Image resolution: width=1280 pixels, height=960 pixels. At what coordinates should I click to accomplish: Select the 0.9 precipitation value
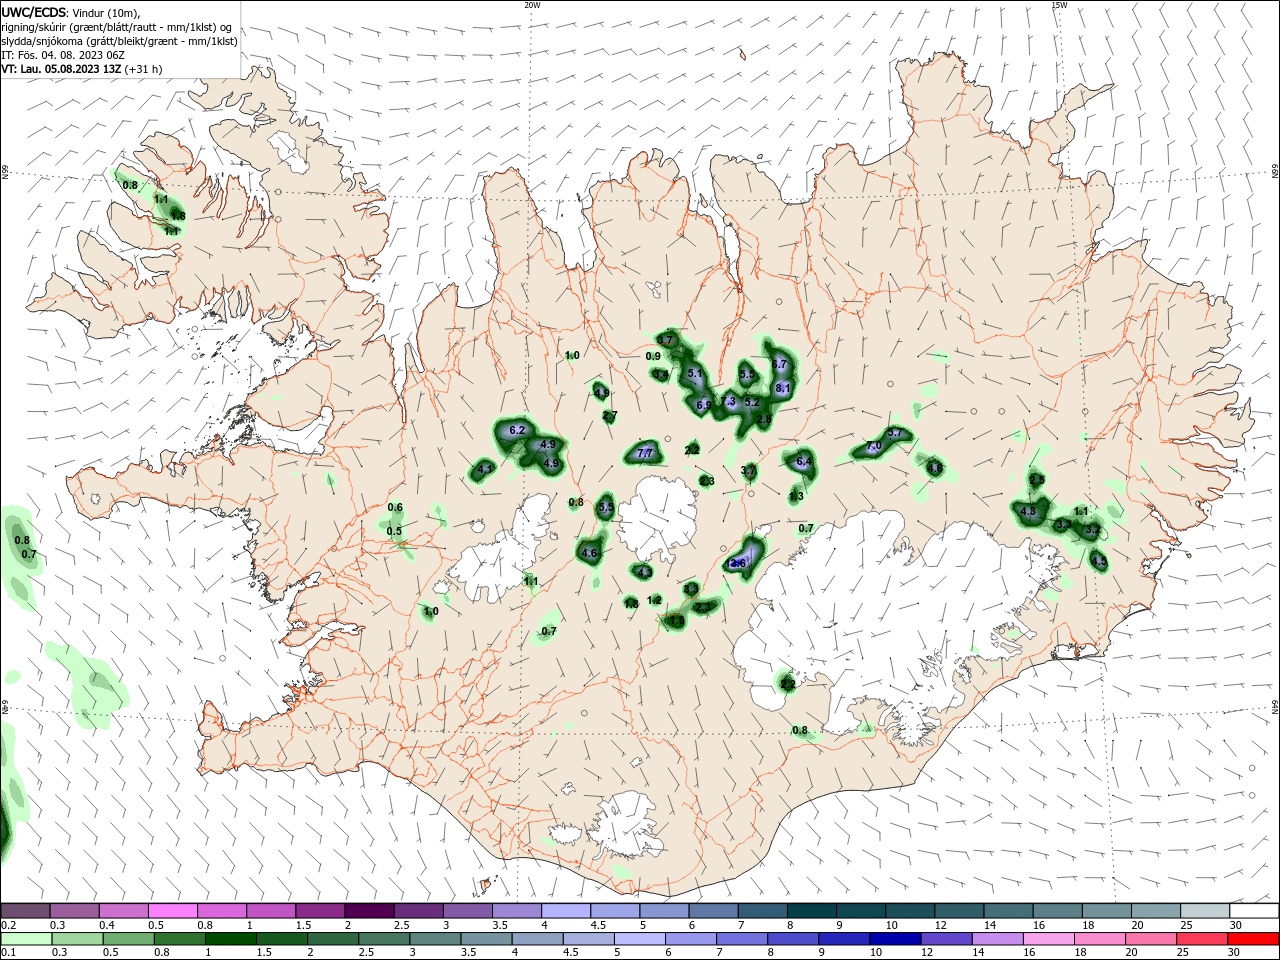pos(653,356)
